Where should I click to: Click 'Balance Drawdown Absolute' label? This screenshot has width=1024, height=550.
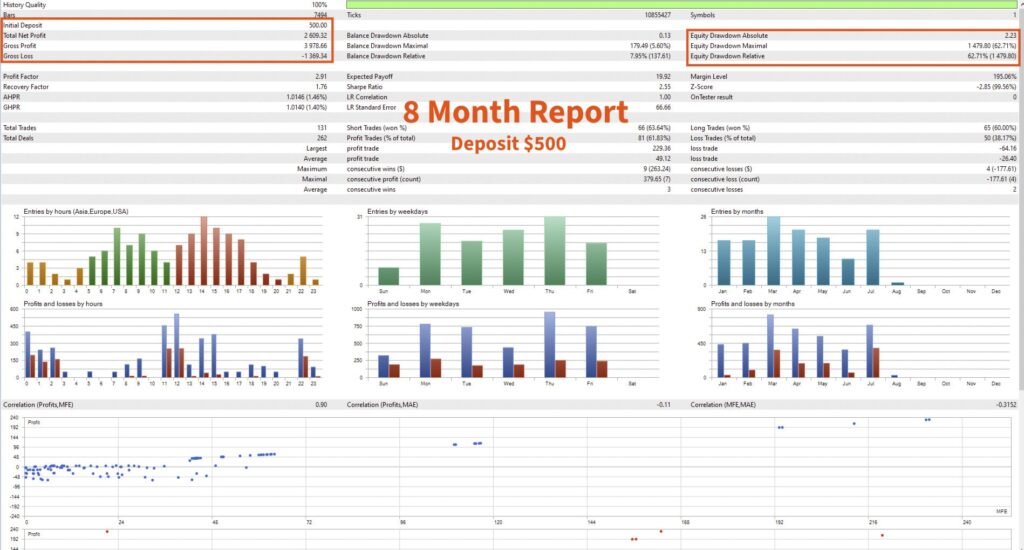click(387, 36)
